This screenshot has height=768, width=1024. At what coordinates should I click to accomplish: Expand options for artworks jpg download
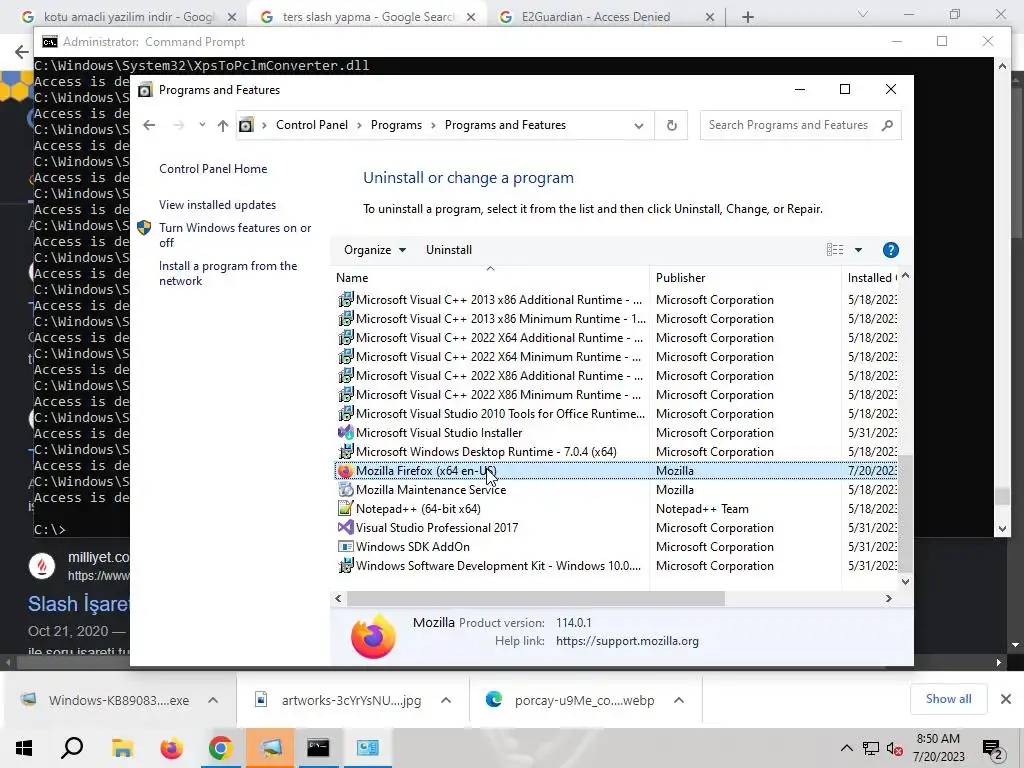pos(446,700)
